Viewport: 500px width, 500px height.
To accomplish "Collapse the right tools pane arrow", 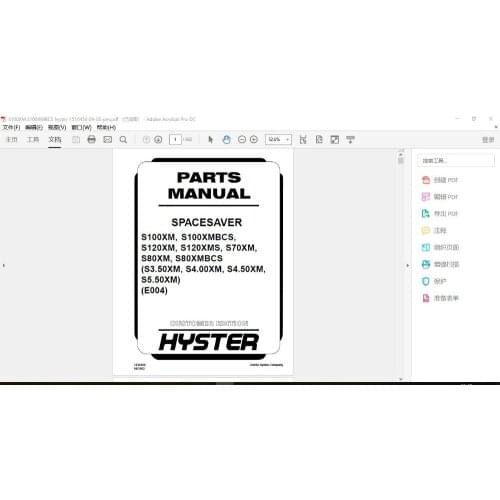I will pos(407,266).
